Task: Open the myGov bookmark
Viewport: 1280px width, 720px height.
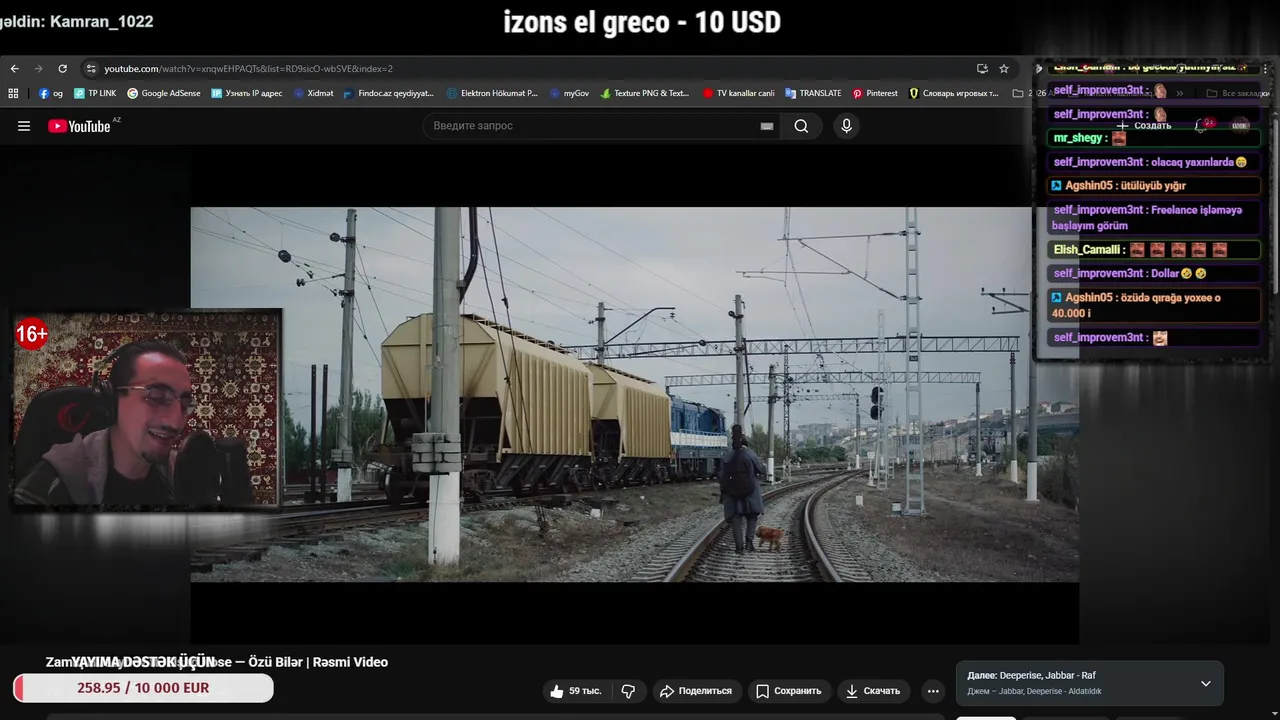Action: (568, 93)
